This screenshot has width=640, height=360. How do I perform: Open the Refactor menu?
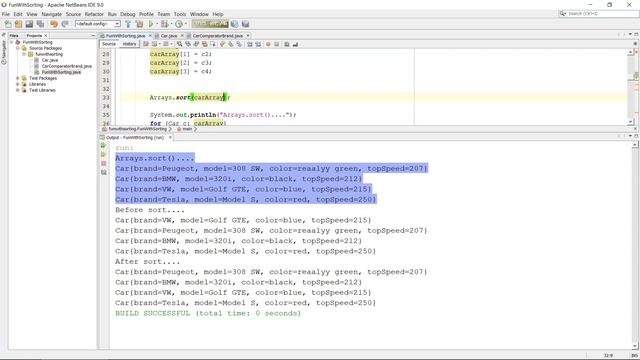click(94, 14)
